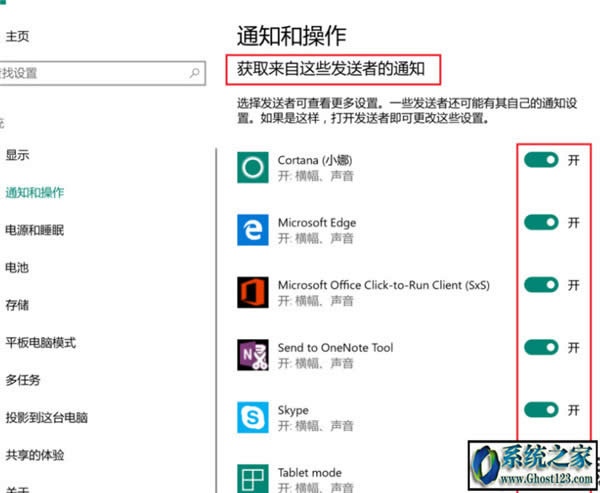
Task: Open 存储 settings page
Action: [x=17, y=305]
